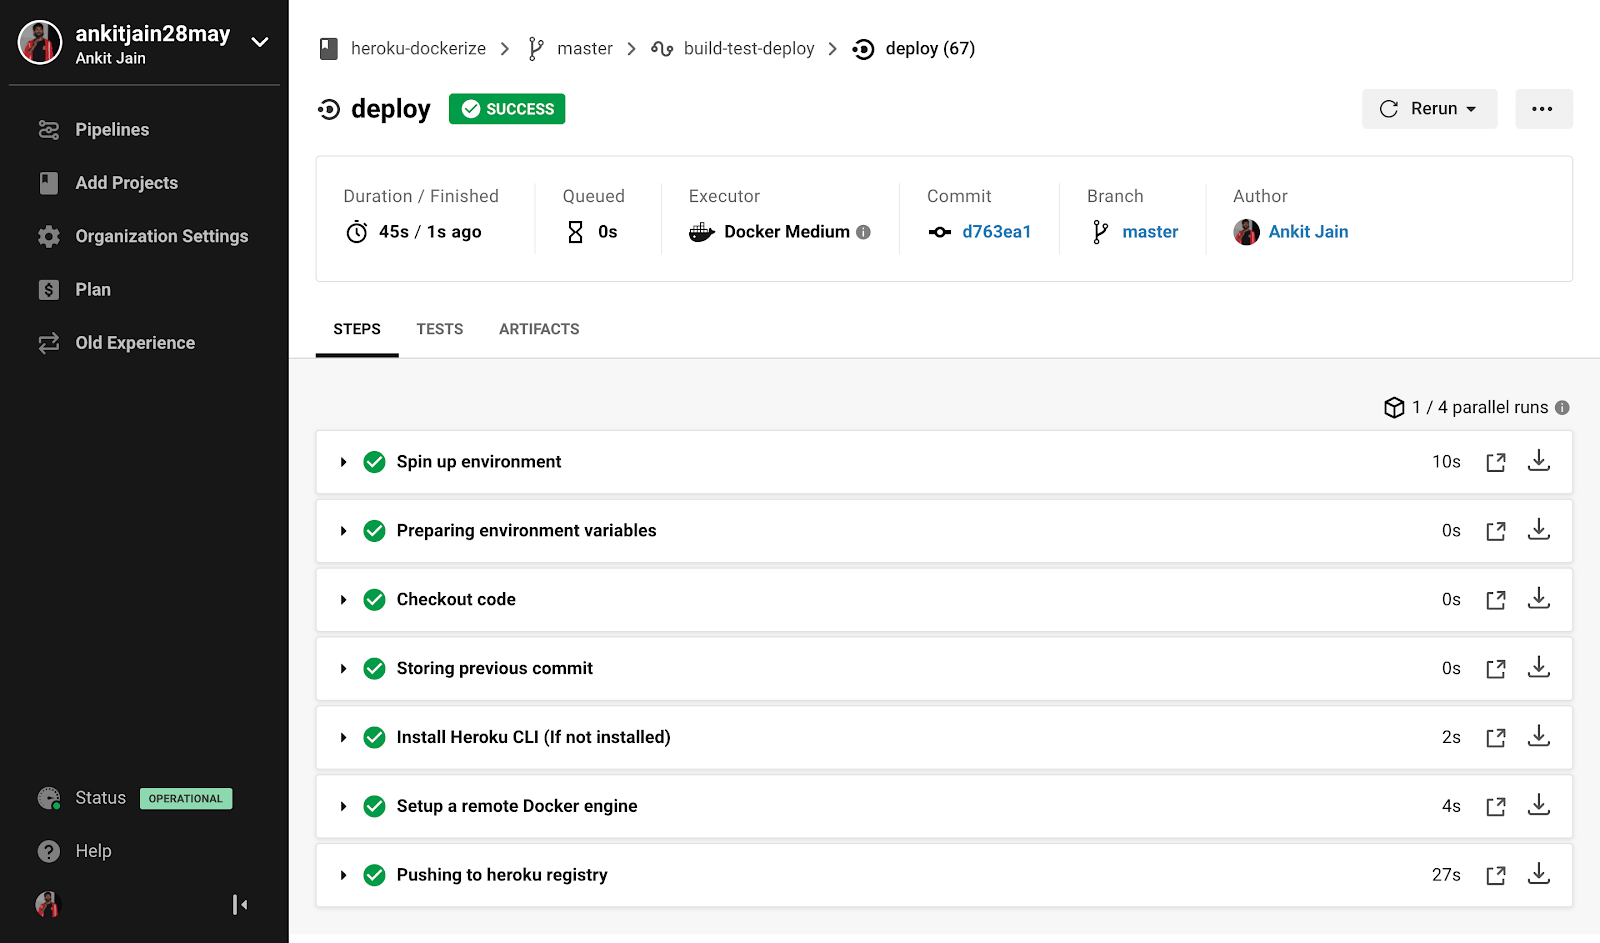Image resolution: width=1600 pixels, height=943 pixels.
Task: Open Setup a remote Docker engine output externally
Action: click(1496, 807)
